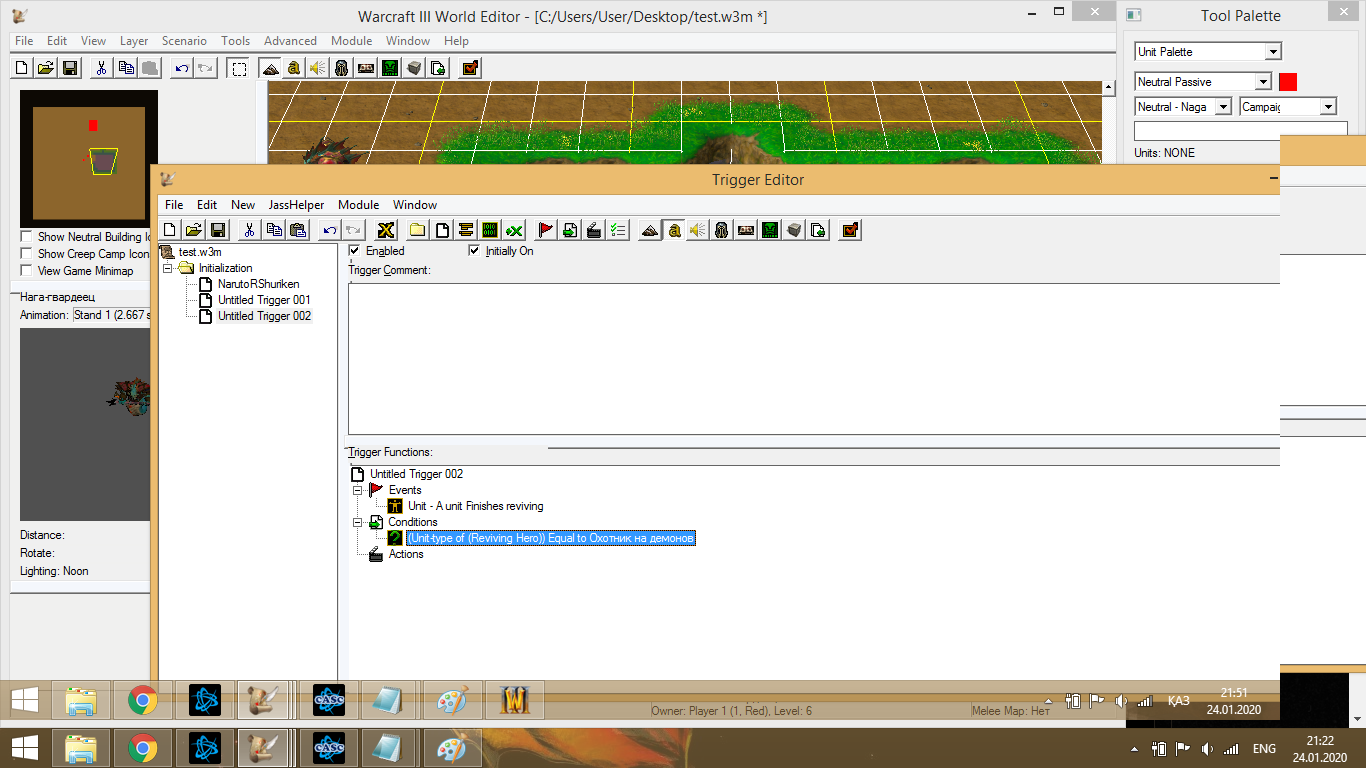Screen dimensions: 1366x768
Task: Click Test Map icon in World Editor toolbar
Action: click(470, 68)
